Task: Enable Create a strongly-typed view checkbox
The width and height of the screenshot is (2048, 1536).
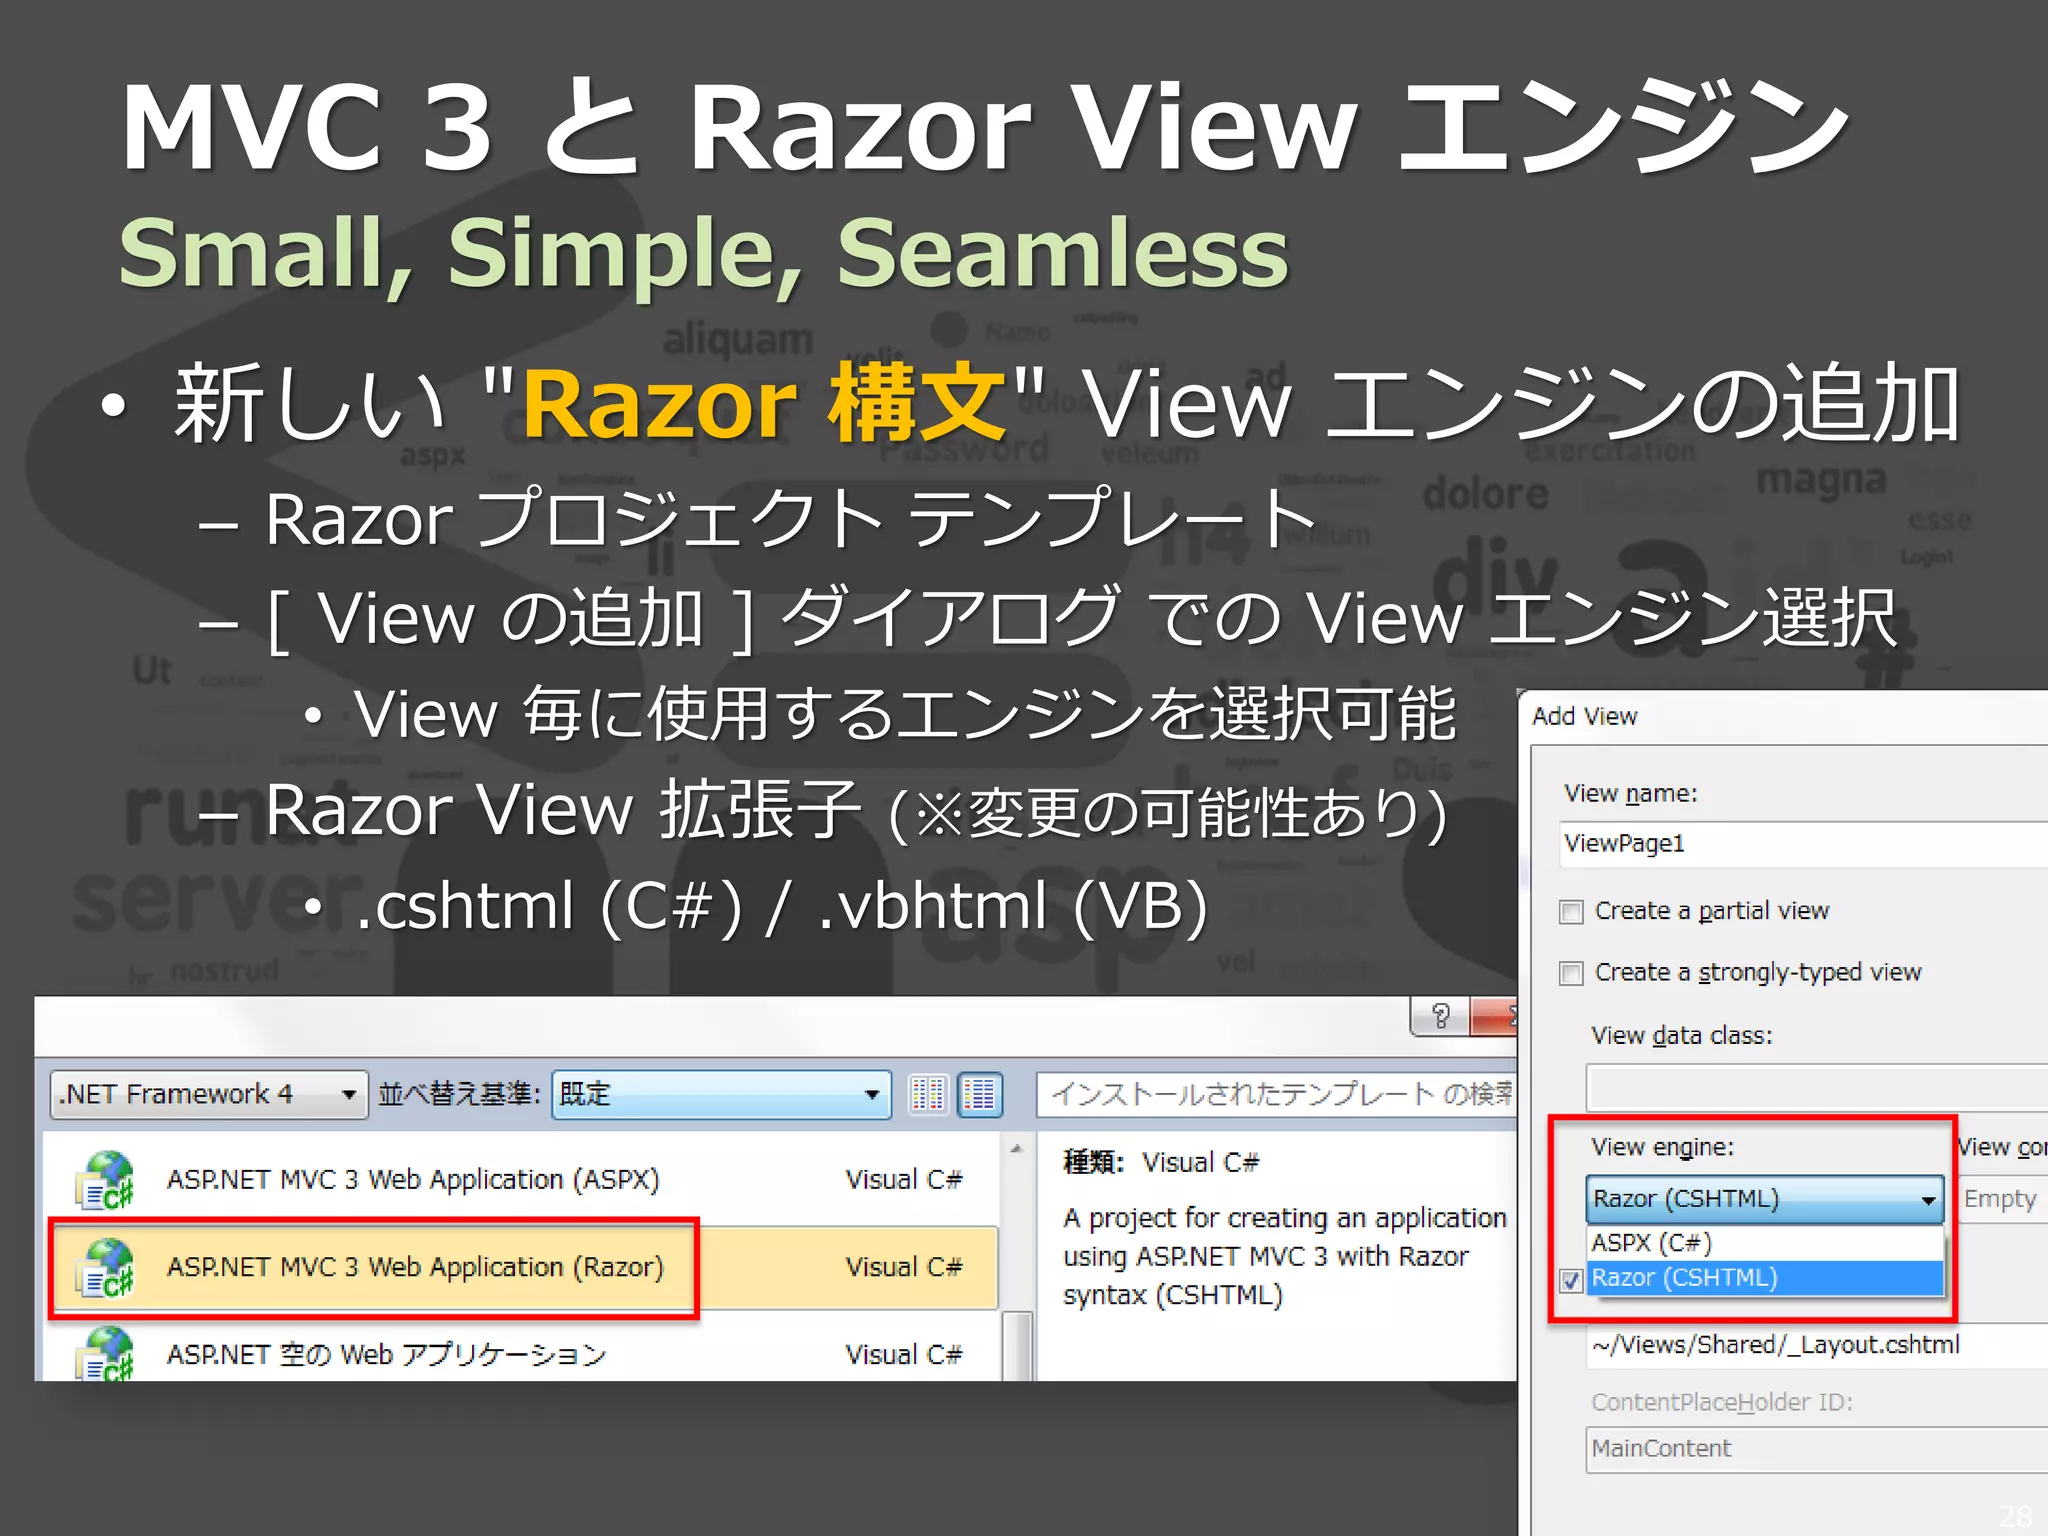Action: pyautogui.click(x=1572, y=973)
